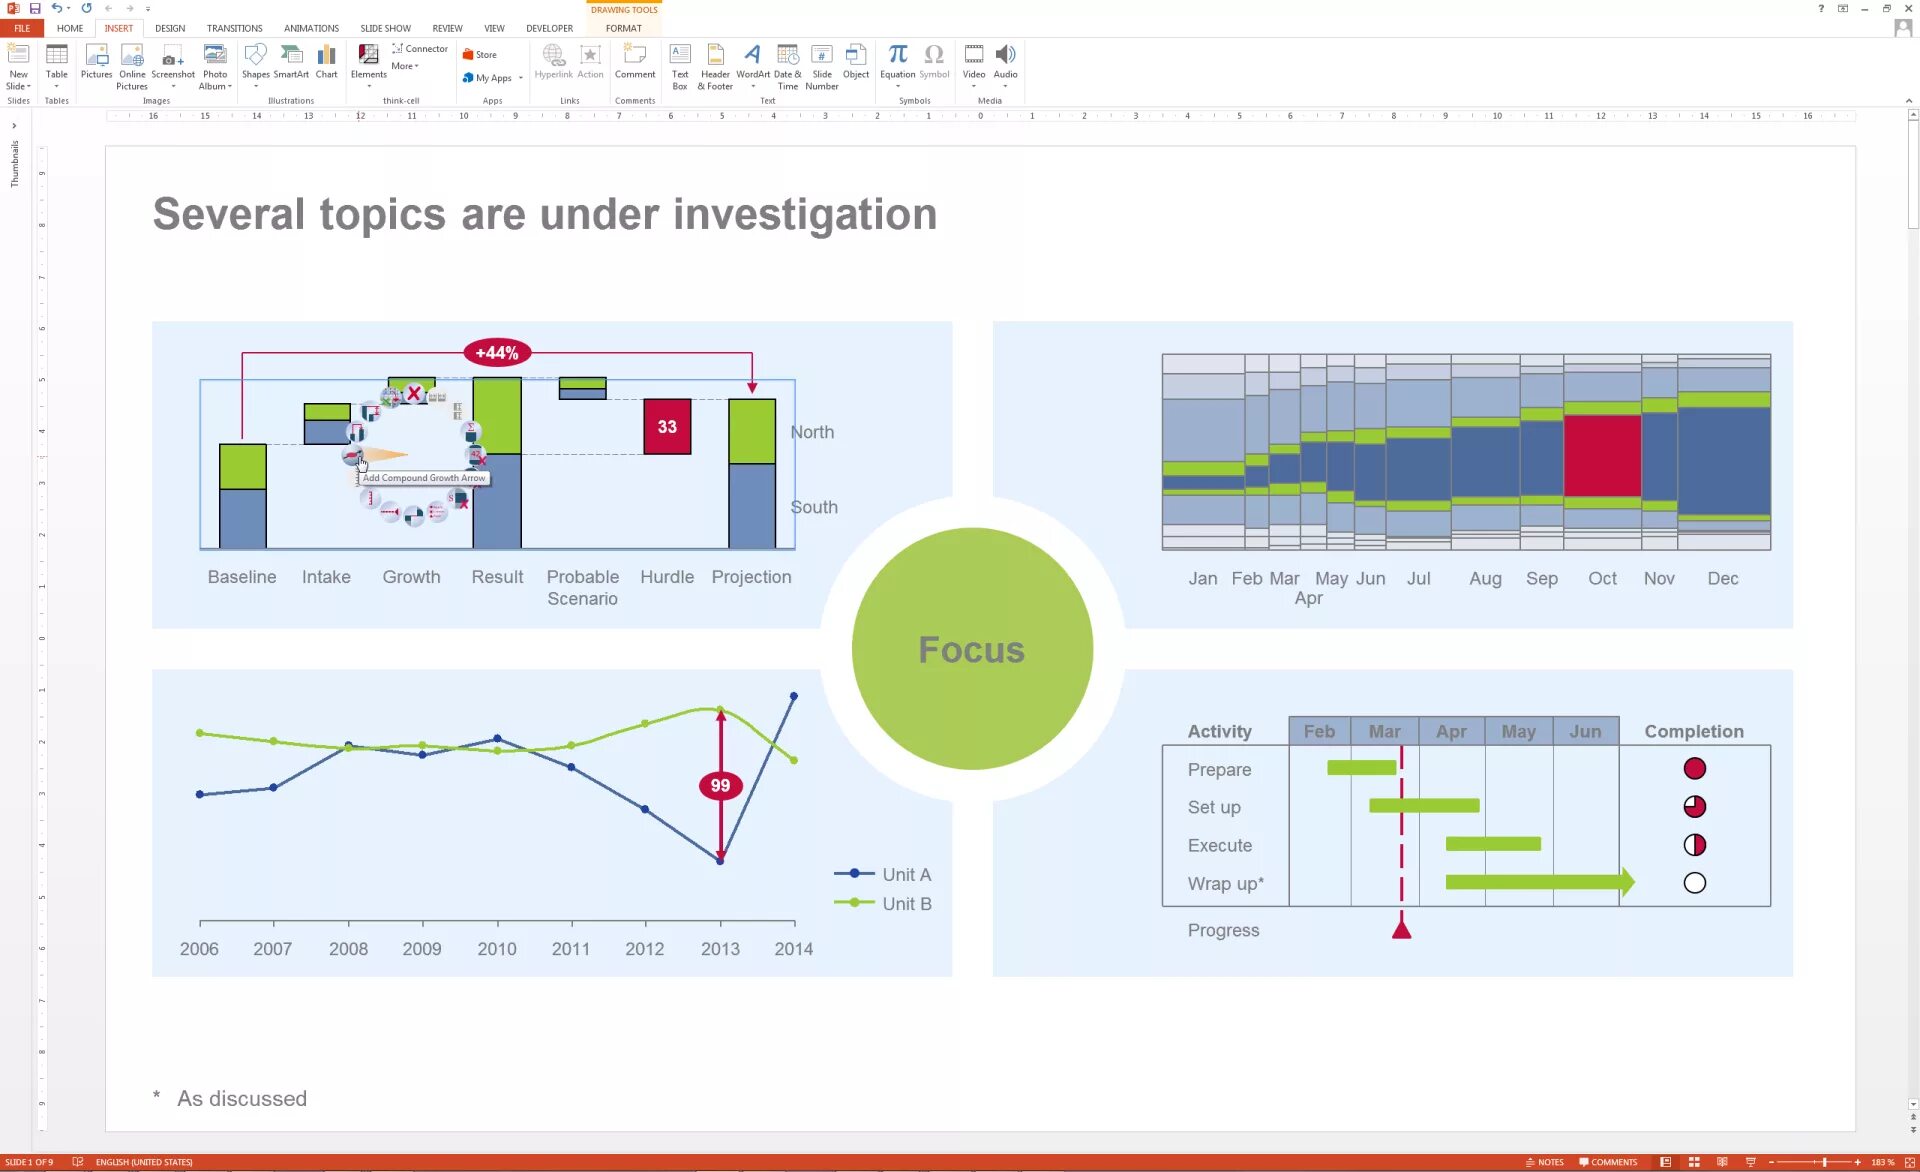Switch to the Drawing Tools Format tab
The image size is (1920, 1172).
click(x=623, y=28)
